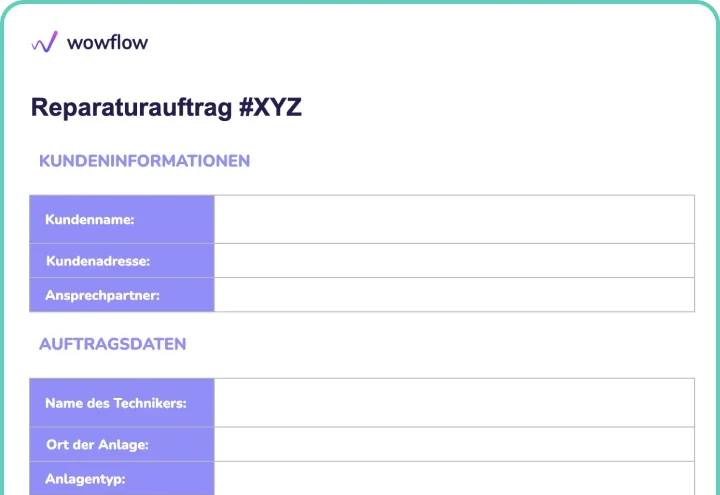Click the wowflow brand name text
Viewport: 720px width, 495px height.
click(107, 43)
